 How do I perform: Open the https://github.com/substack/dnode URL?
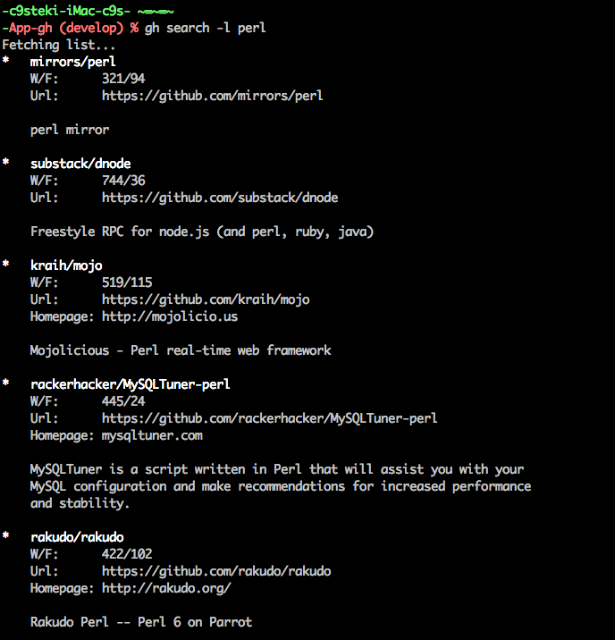220,198
